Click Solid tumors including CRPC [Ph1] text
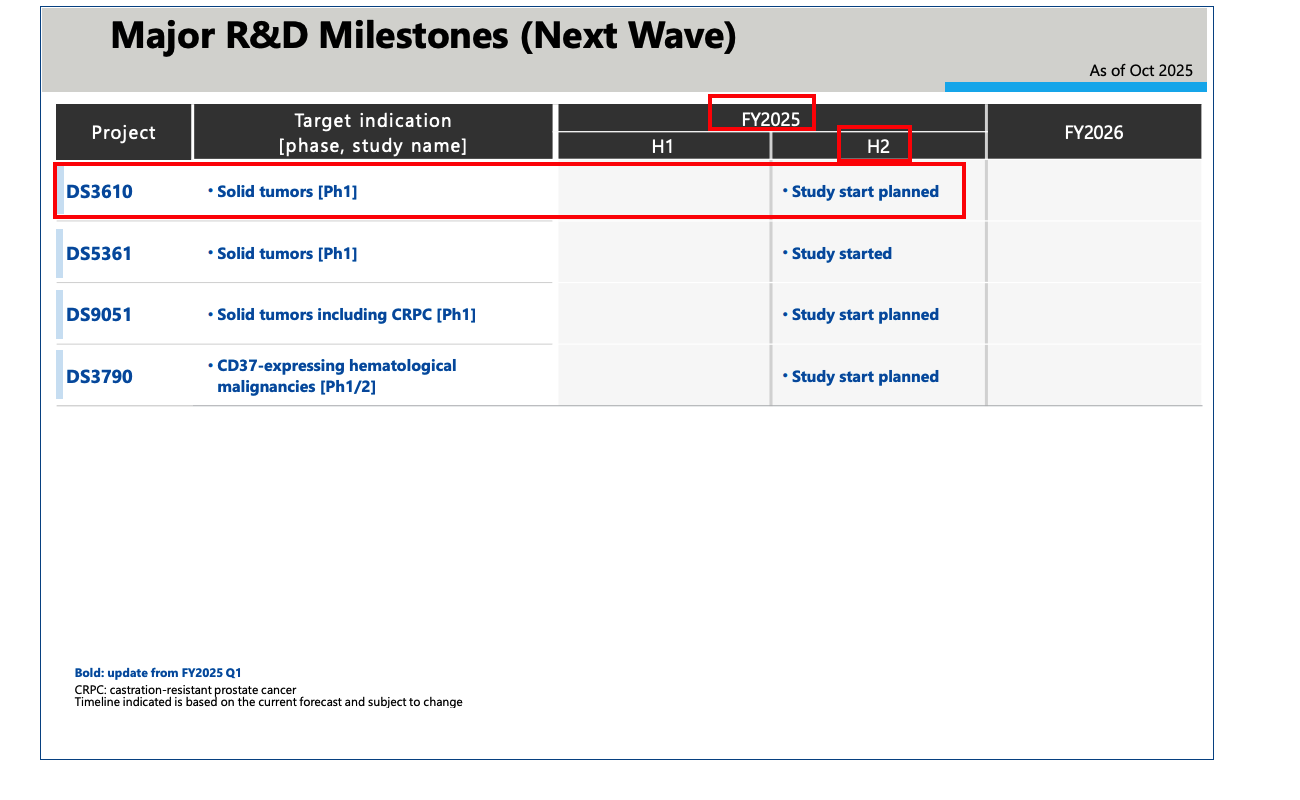This screenshot has width=1300, height=800. click(346, 314)
